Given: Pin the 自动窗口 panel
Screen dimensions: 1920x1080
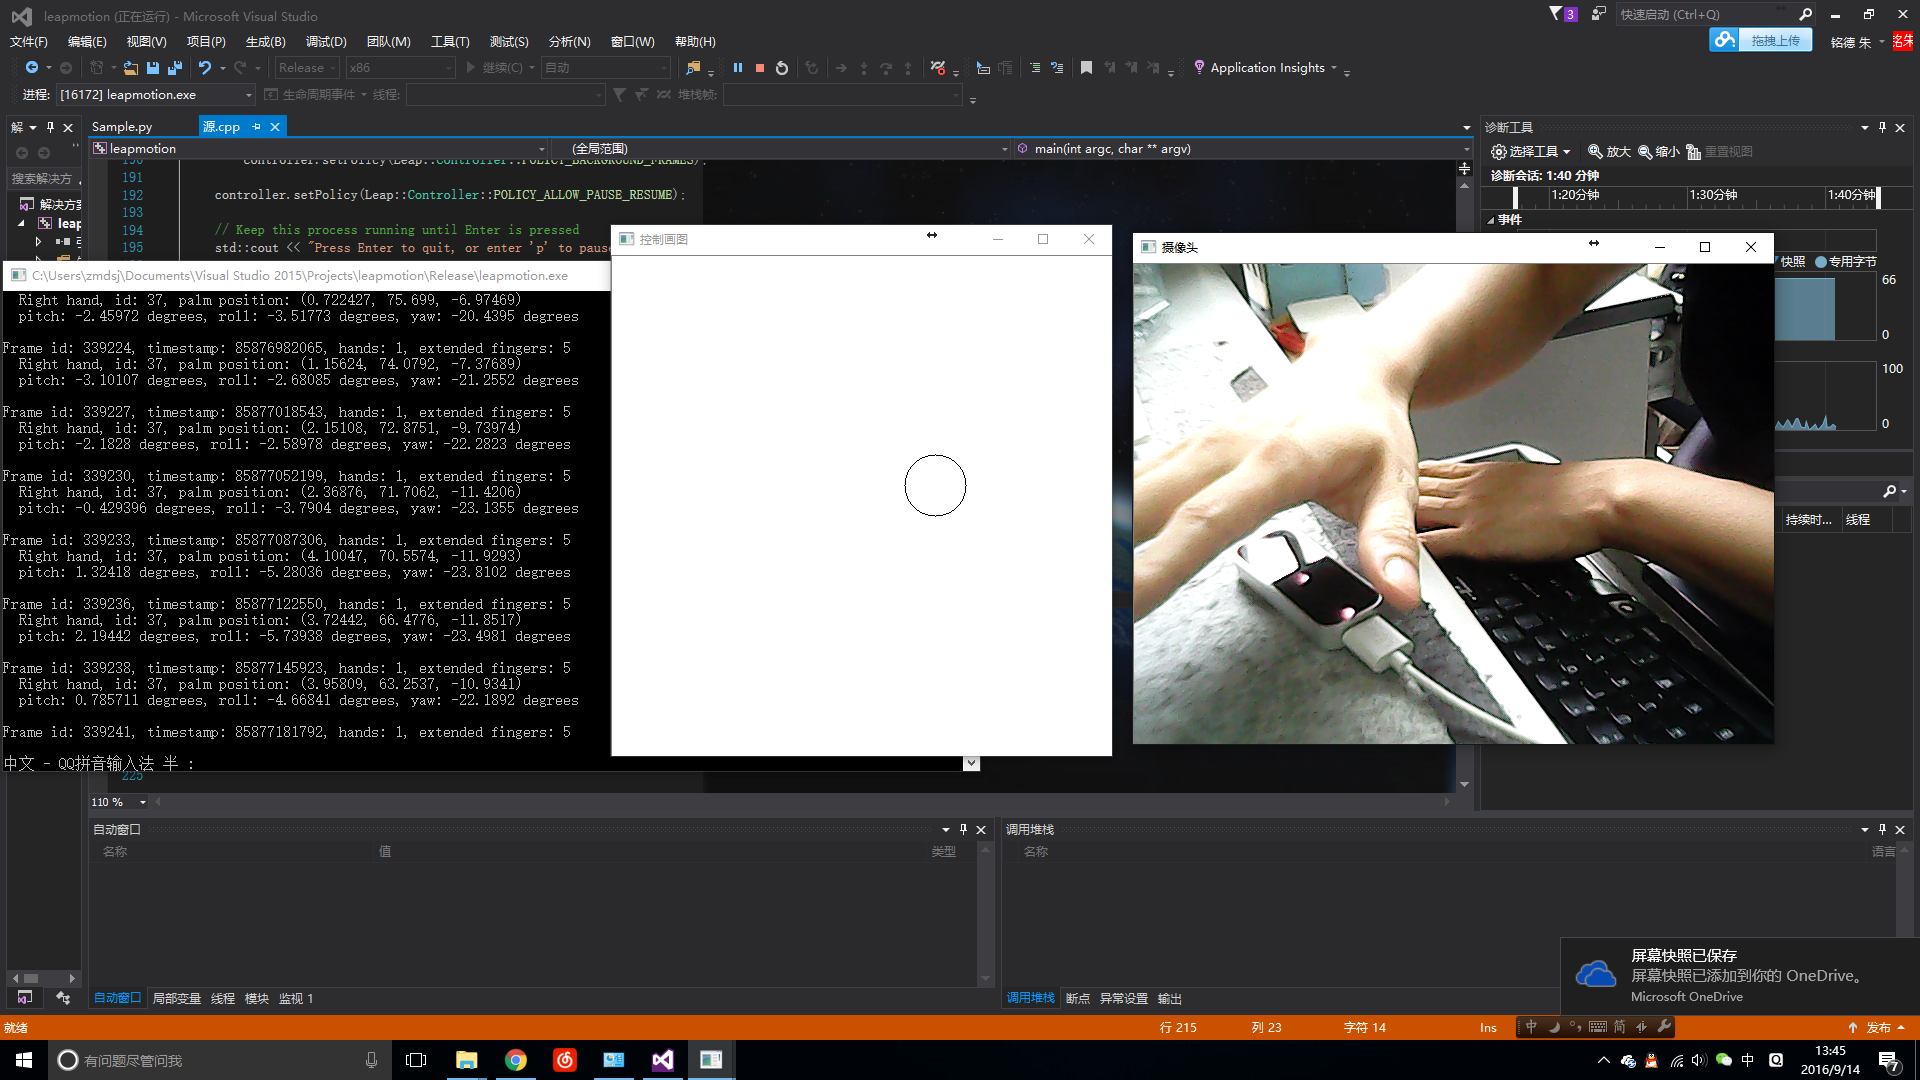Looking at the screenshot, I should tap(963, 830).
